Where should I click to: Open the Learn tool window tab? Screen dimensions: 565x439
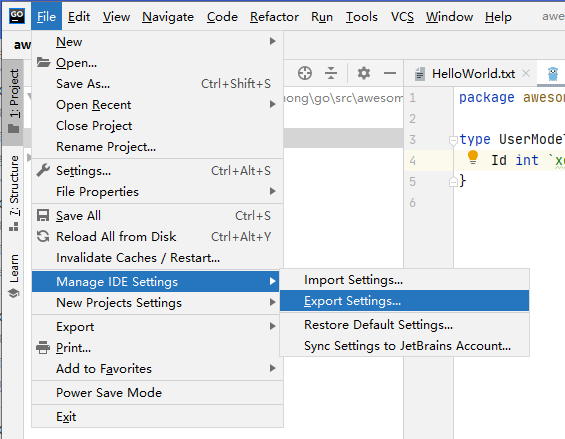(13, 276)
